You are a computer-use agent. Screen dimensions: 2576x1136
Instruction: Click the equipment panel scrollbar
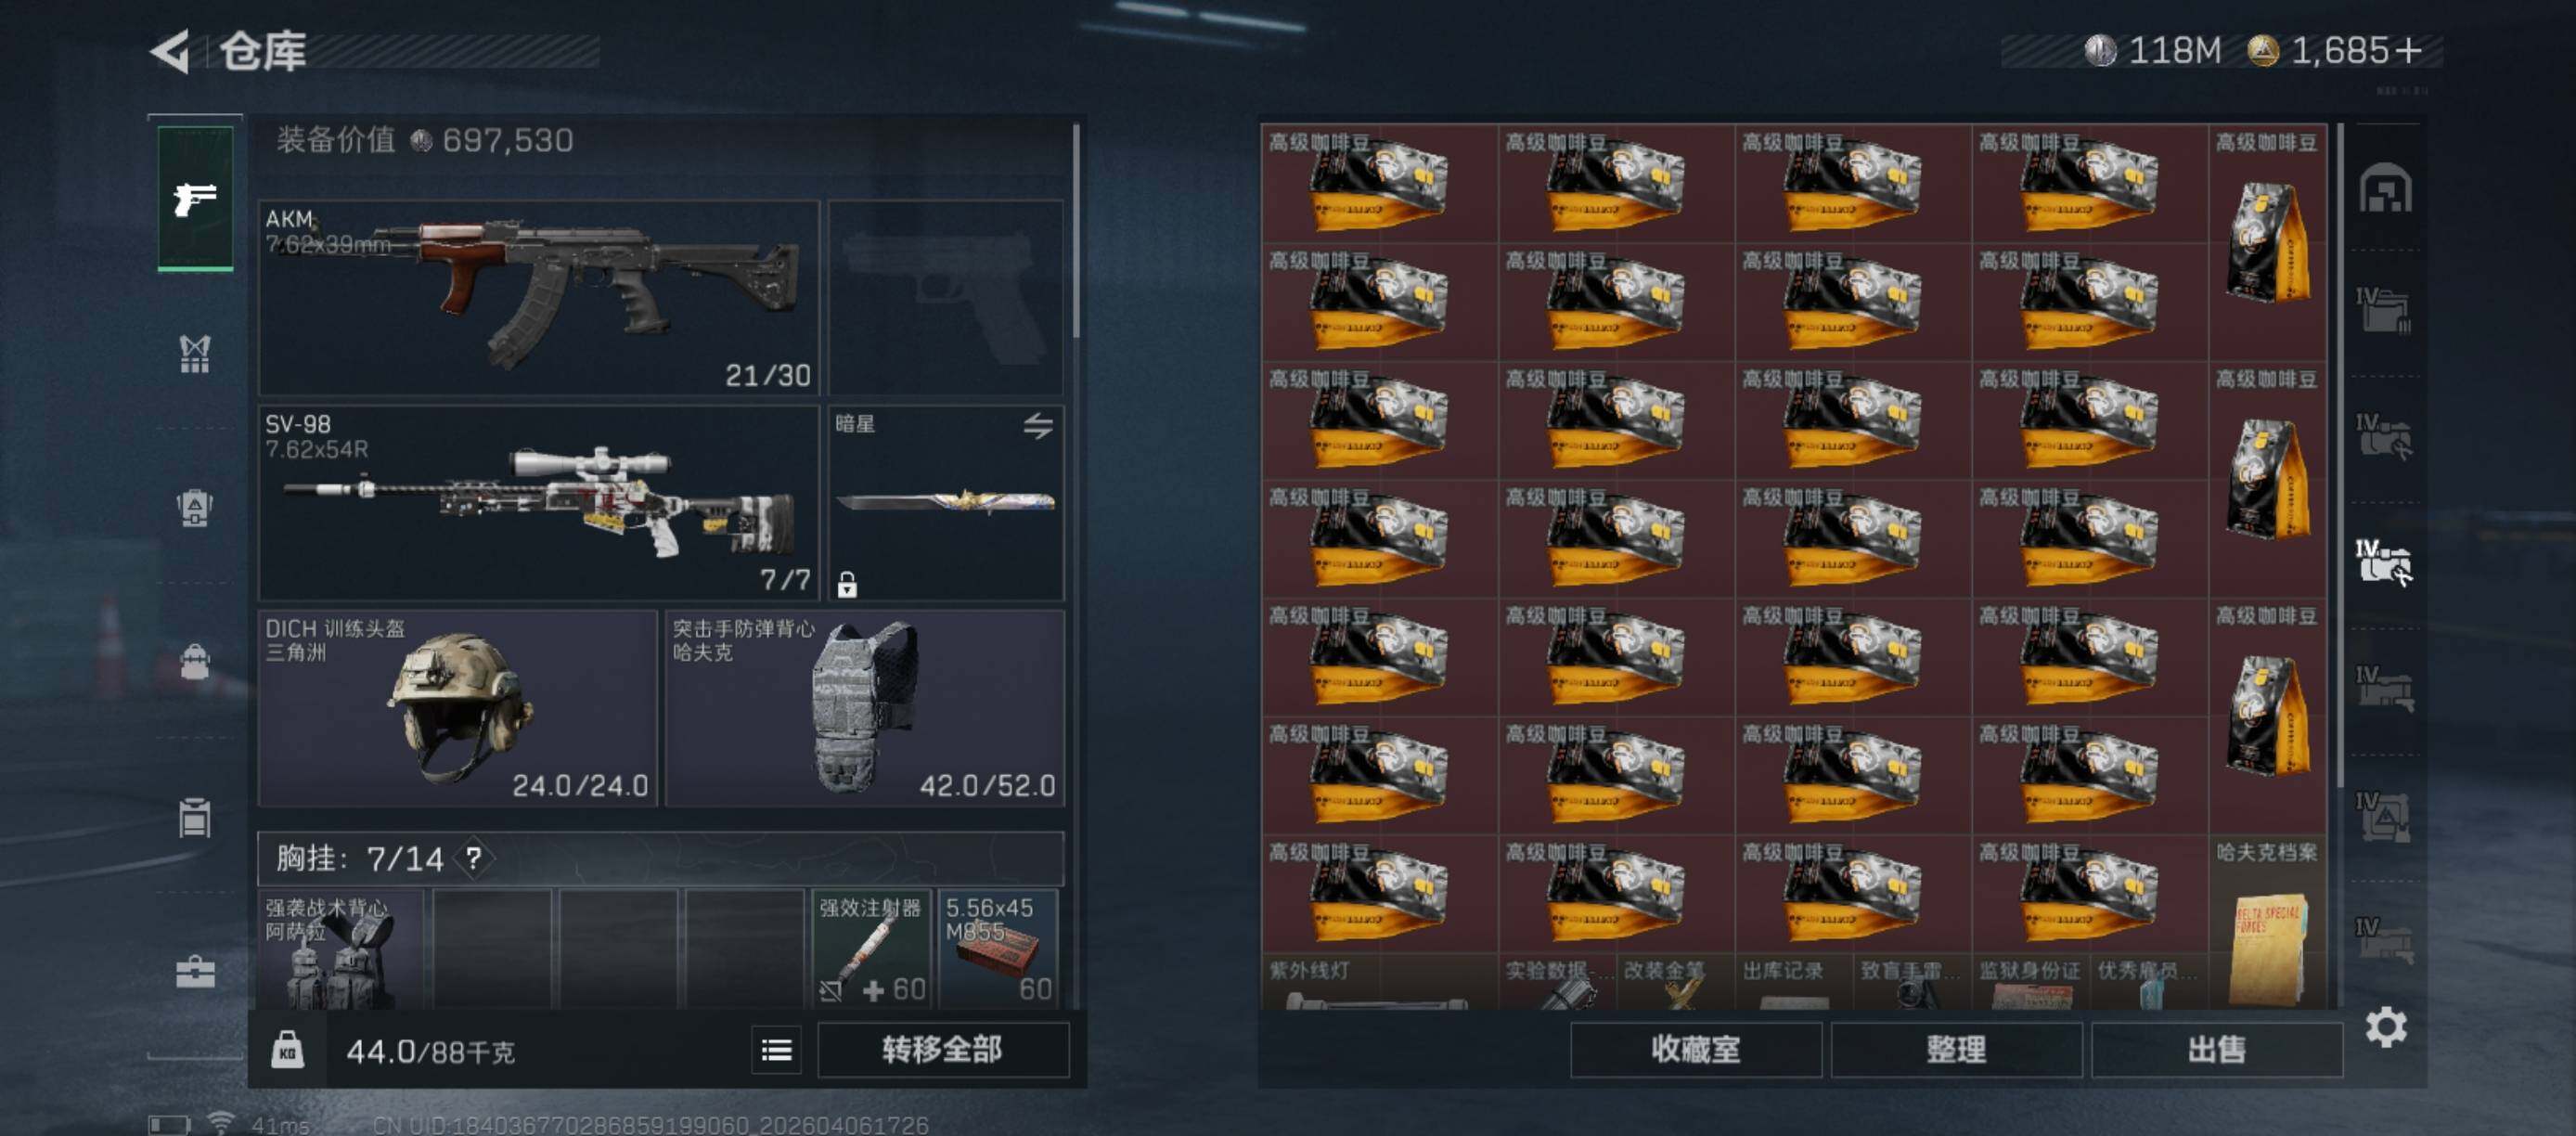[x=1076, y=231]
